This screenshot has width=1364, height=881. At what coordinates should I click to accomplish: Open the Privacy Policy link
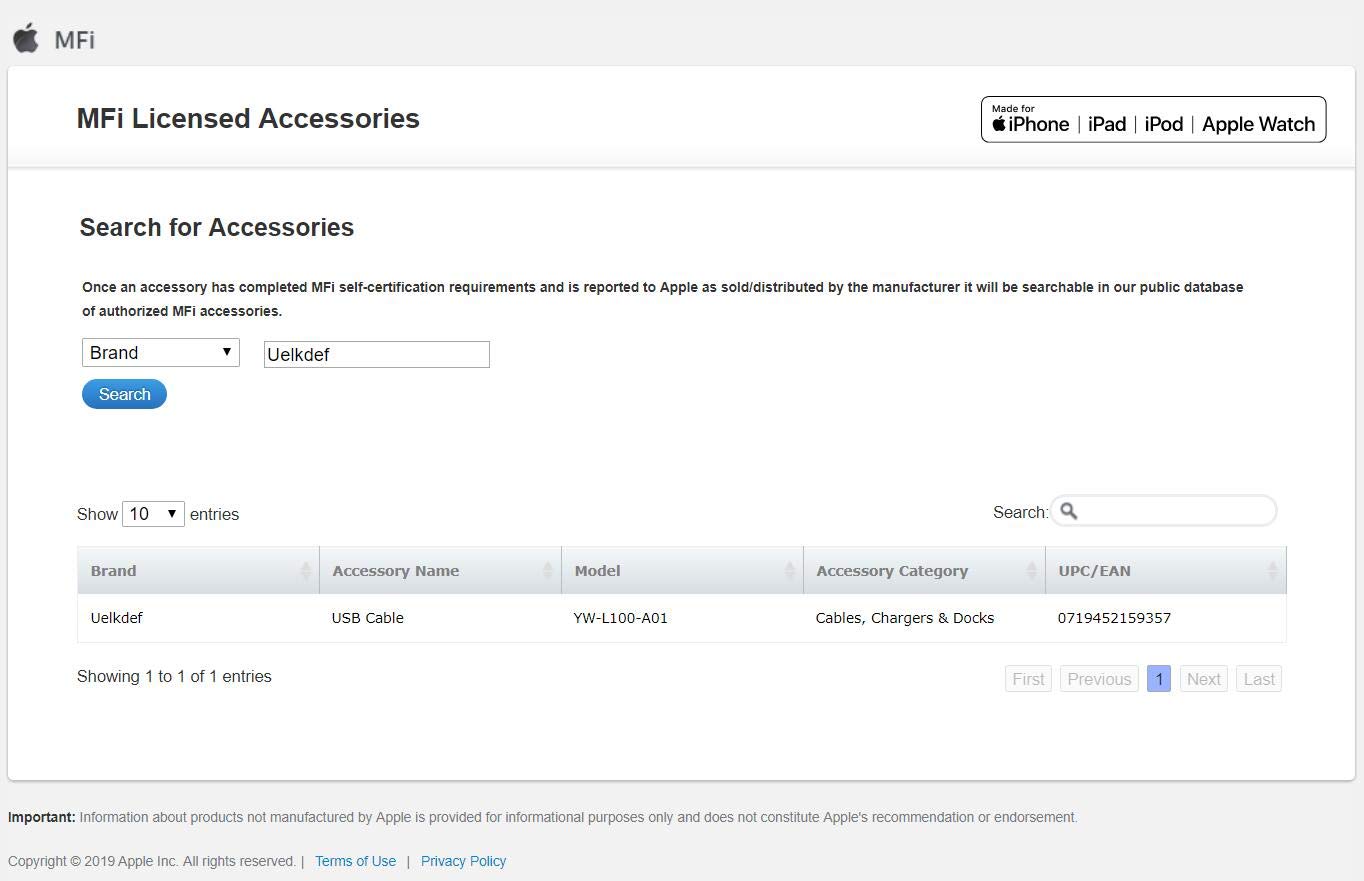coord(463,861)
